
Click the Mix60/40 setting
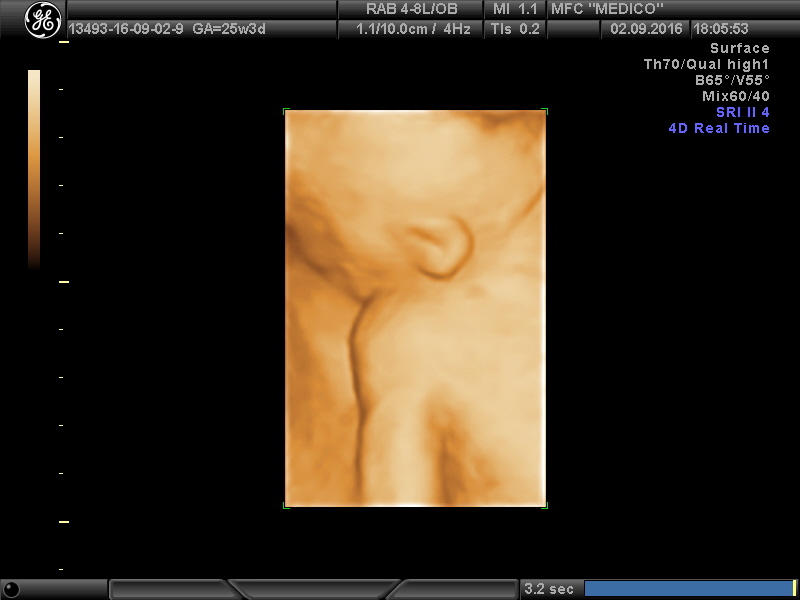[736, 96]
